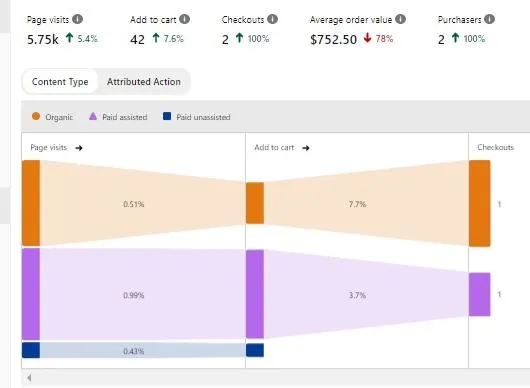Open the info icon beside Add to cart metric
The image size is (530, 388).
(x=184, y=19)
